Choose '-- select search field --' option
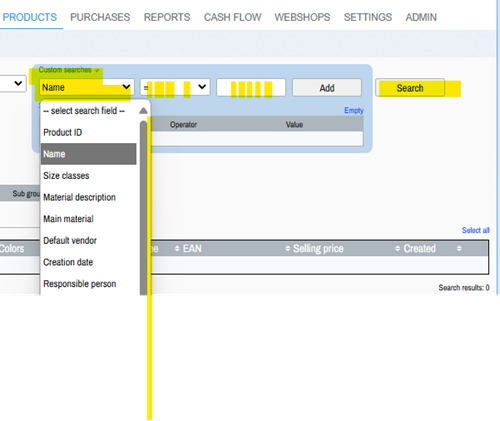The width and height of the screenshot is (500, 421). point(88,111)
